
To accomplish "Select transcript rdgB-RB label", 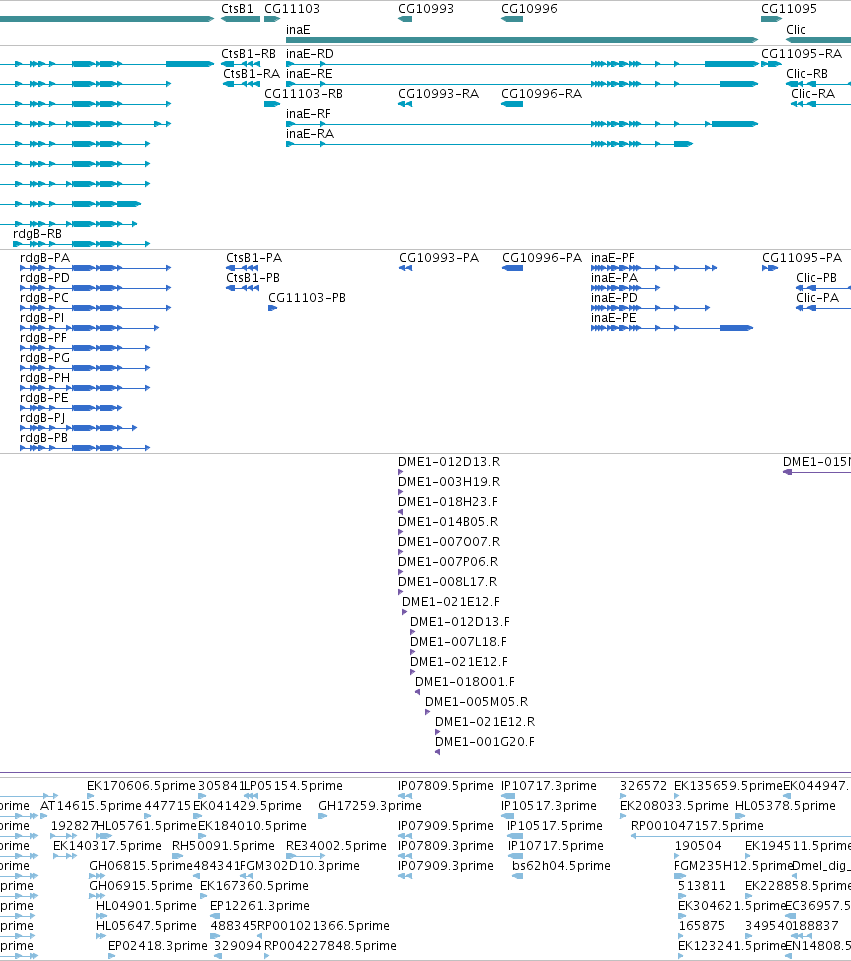I will tap(37, 234).
